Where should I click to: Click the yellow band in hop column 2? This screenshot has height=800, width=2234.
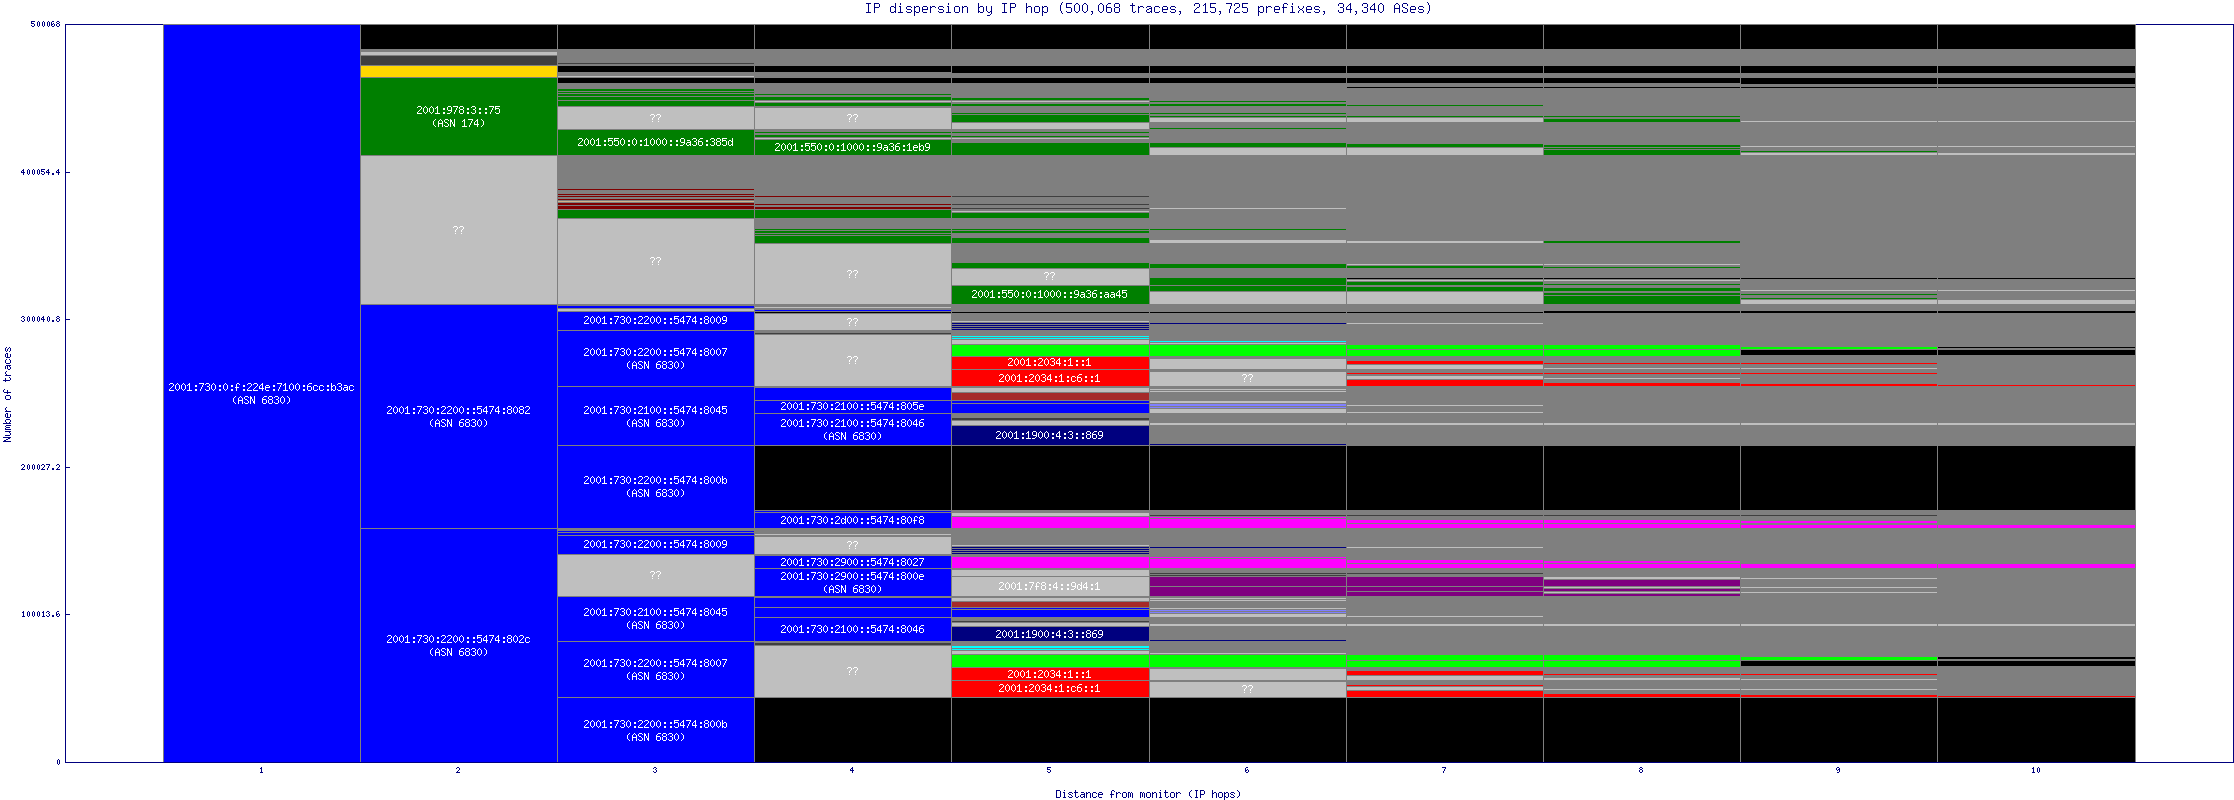(458, 71)
